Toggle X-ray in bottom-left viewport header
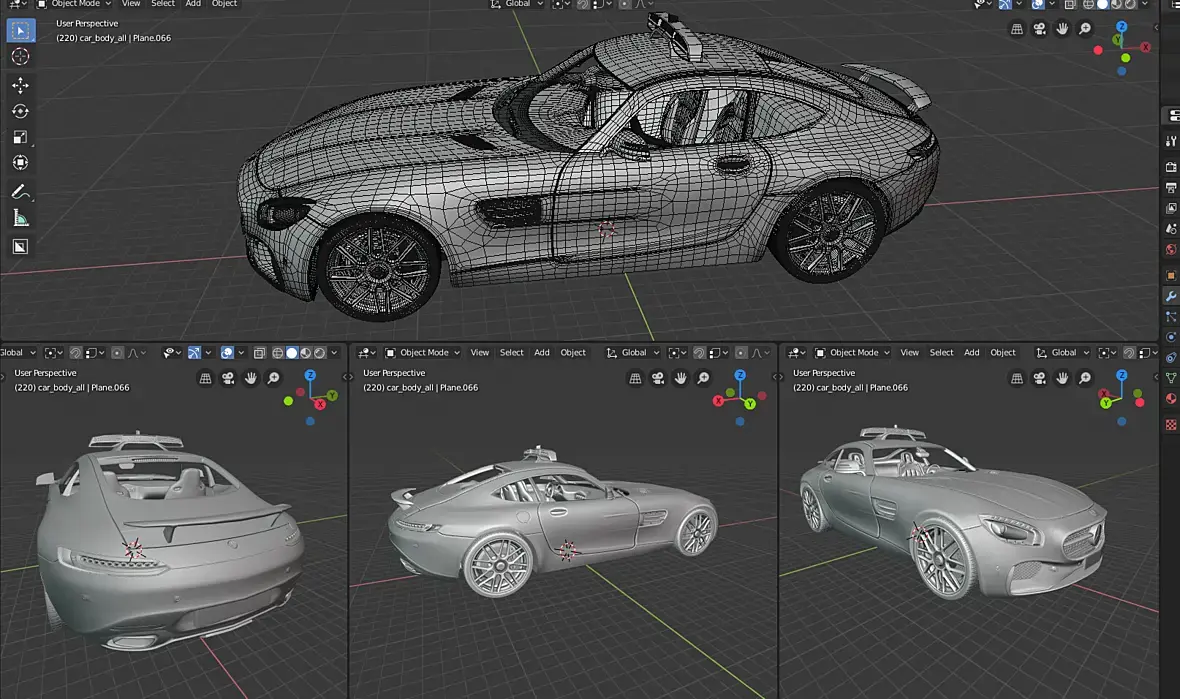The width and height of the screenshot is (1180, 699). pyautogui.click(x=260, y=352)
